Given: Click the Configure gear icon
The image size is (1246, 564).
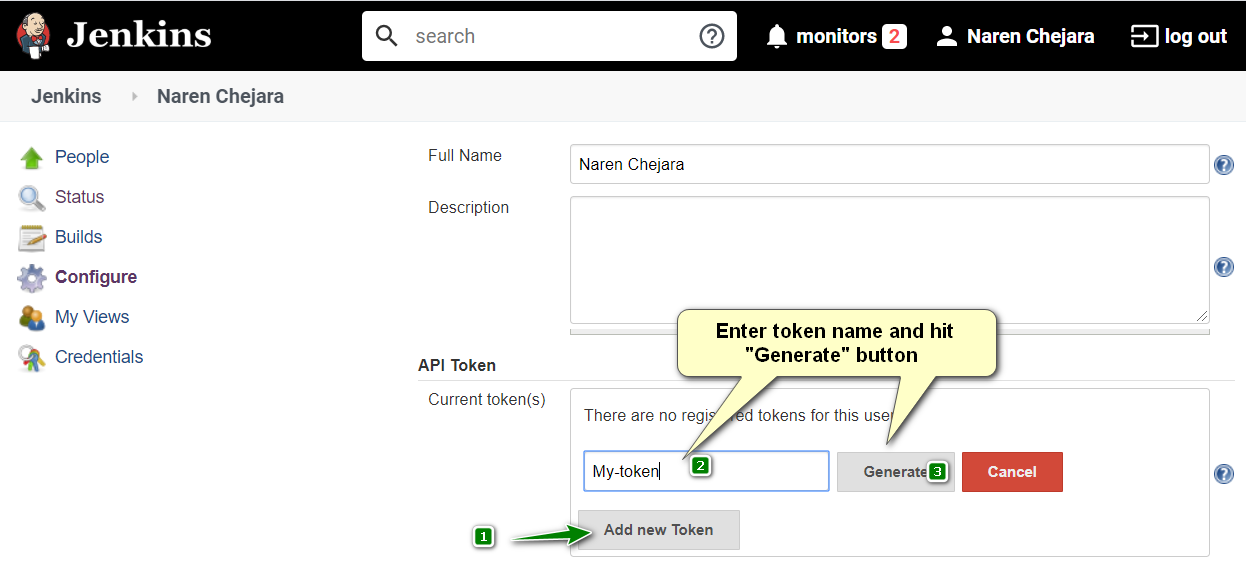Looking at the screenshot, I should pyautogui.click(x=32, y=278).
